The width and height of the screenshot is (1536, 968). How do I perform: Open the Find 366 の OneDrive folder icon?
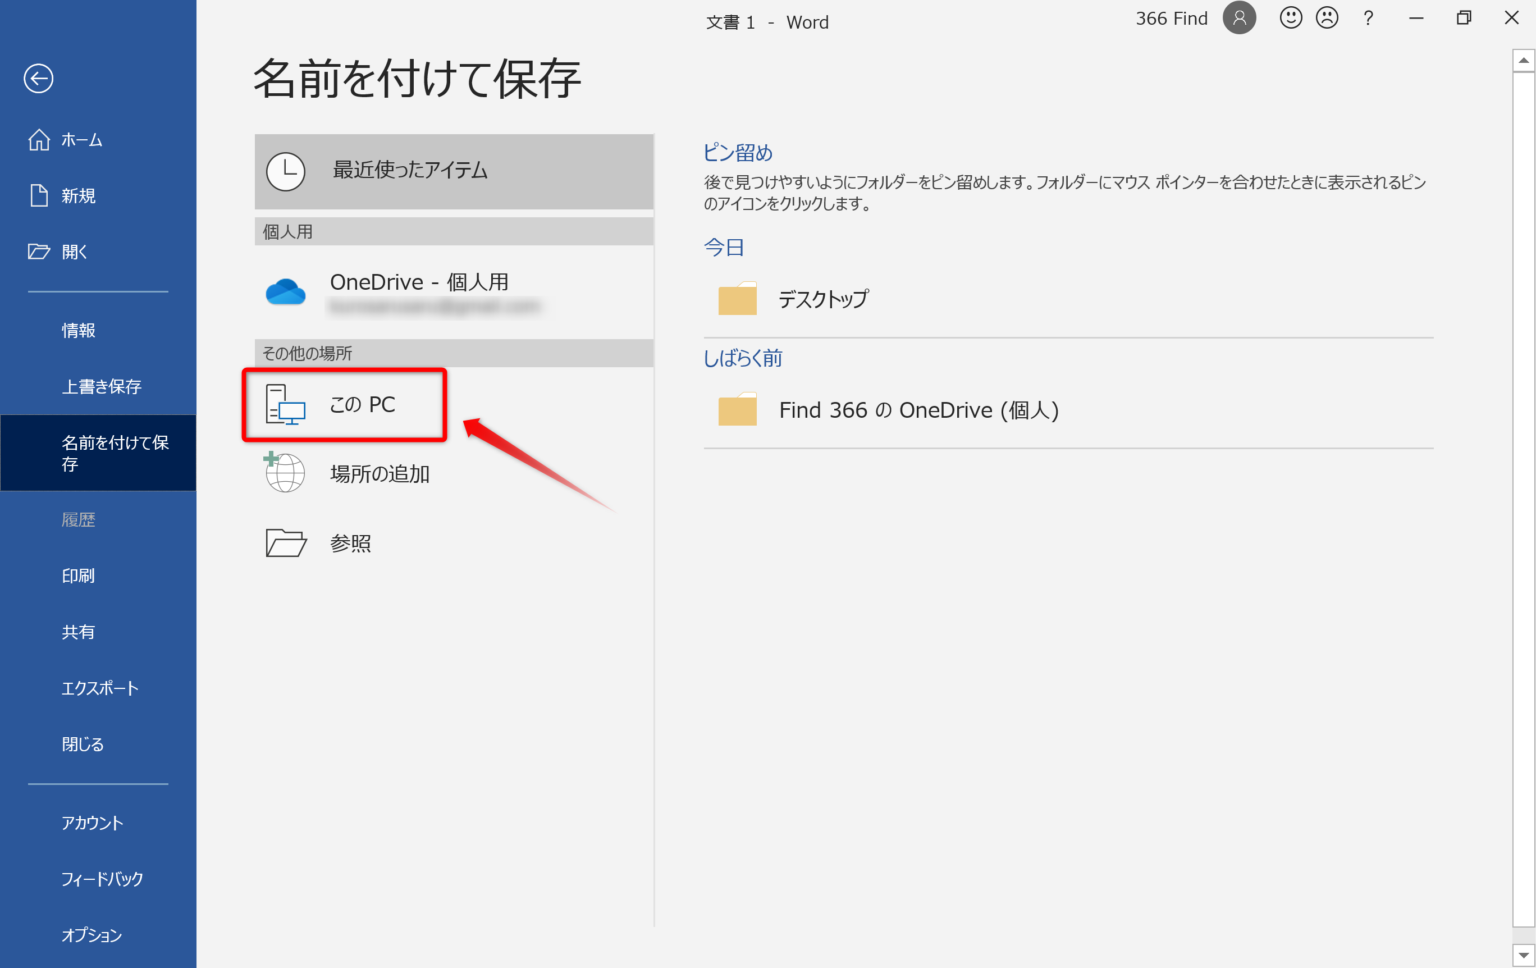click(737, 409)
